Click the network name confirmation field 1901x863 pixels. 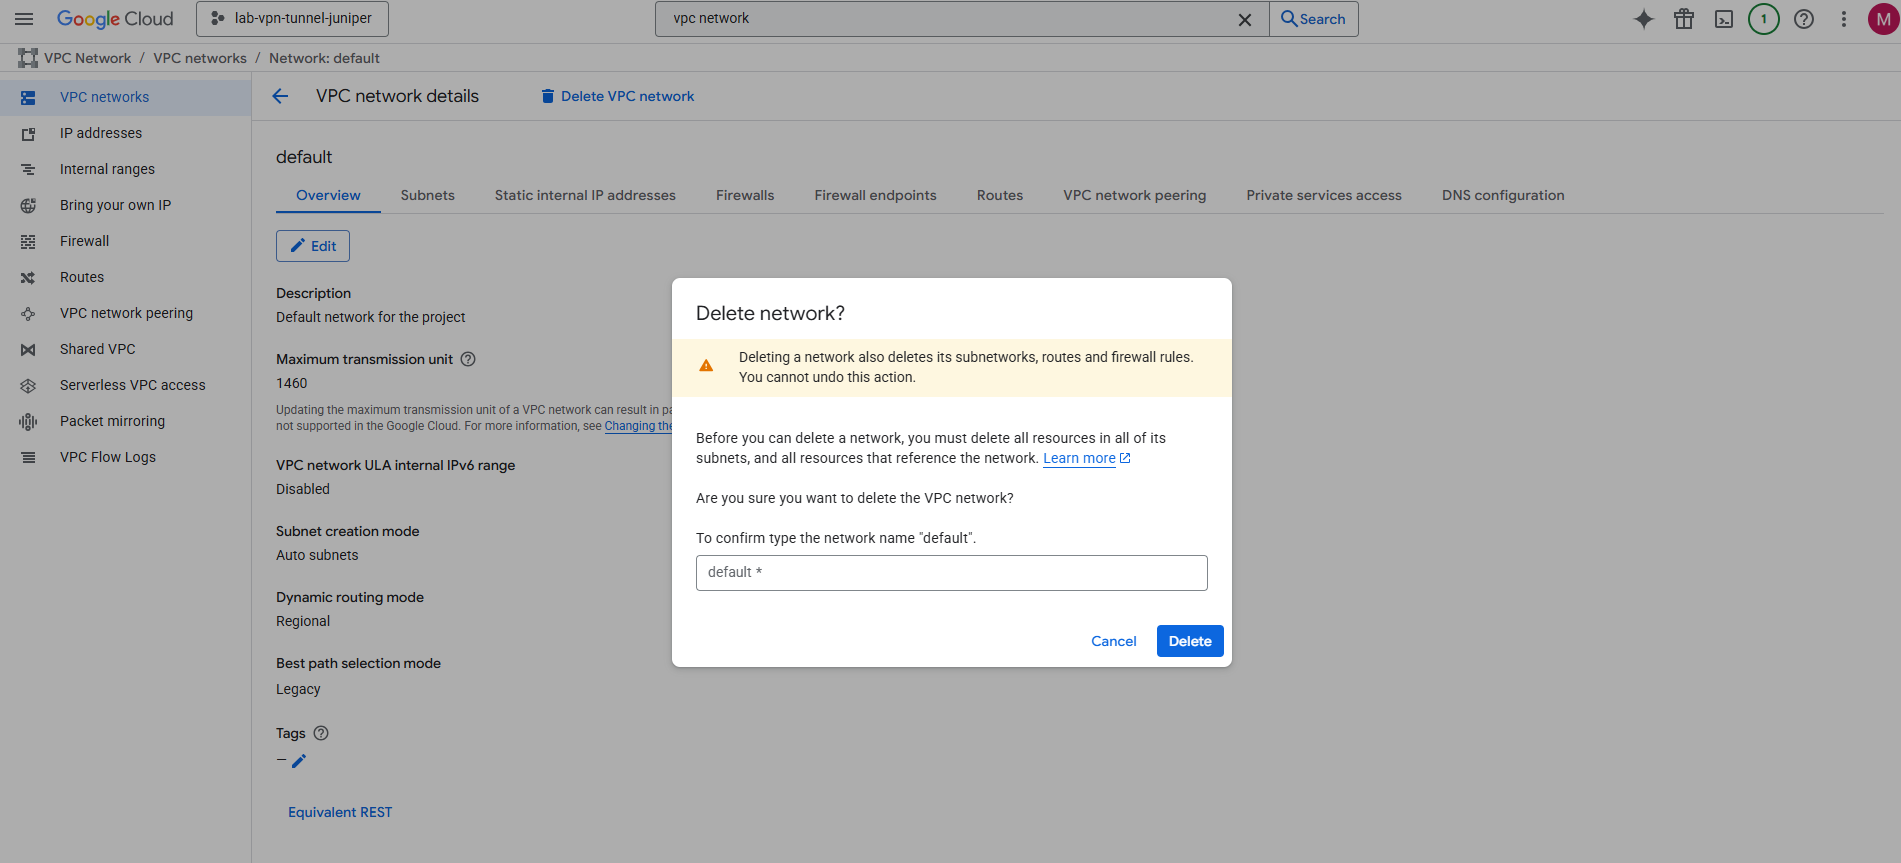pyautogui.click(x=952, y=573)
